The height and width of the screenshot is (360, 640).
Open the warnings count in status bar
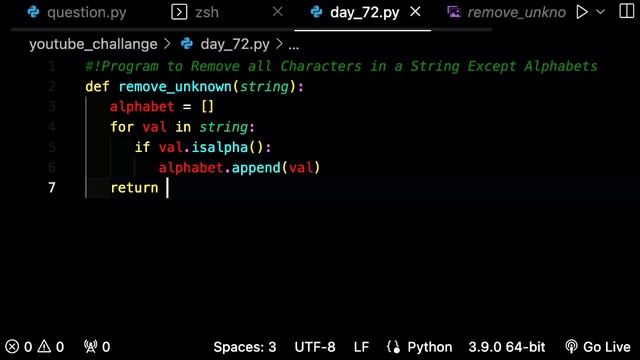coord(51,347)
